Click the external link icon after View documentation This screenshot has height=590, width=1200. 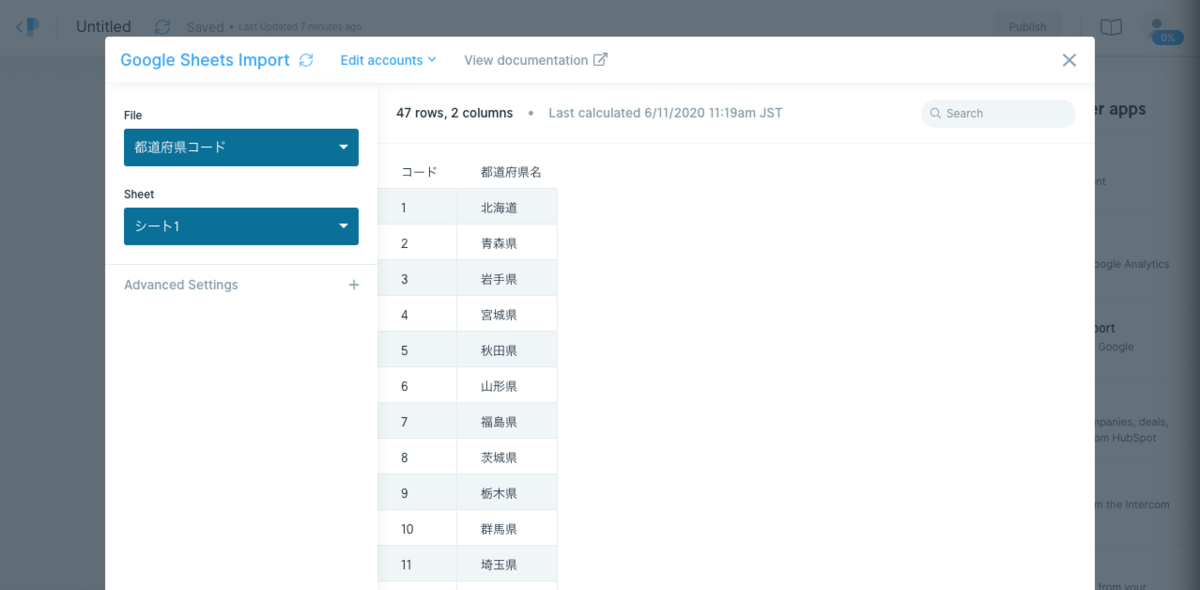point(600,60)
